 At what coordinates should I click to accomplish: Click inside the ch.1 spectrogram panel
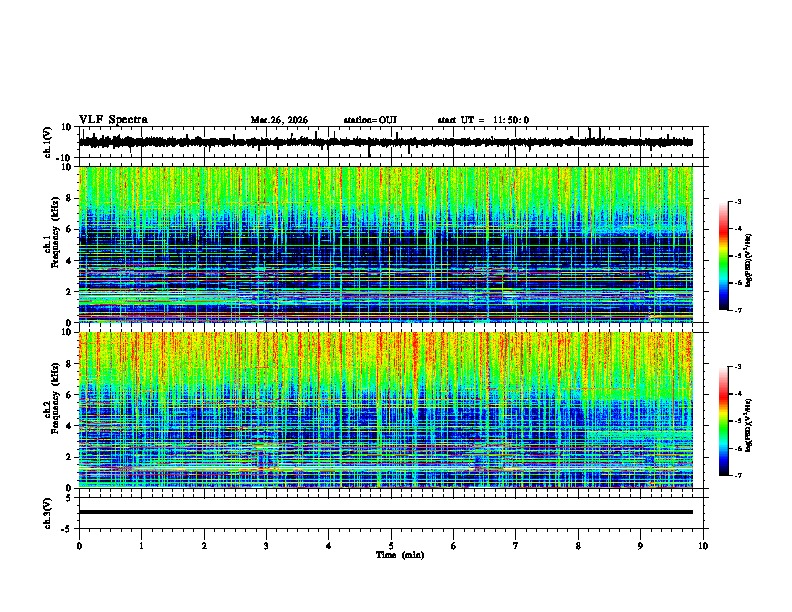385,244
